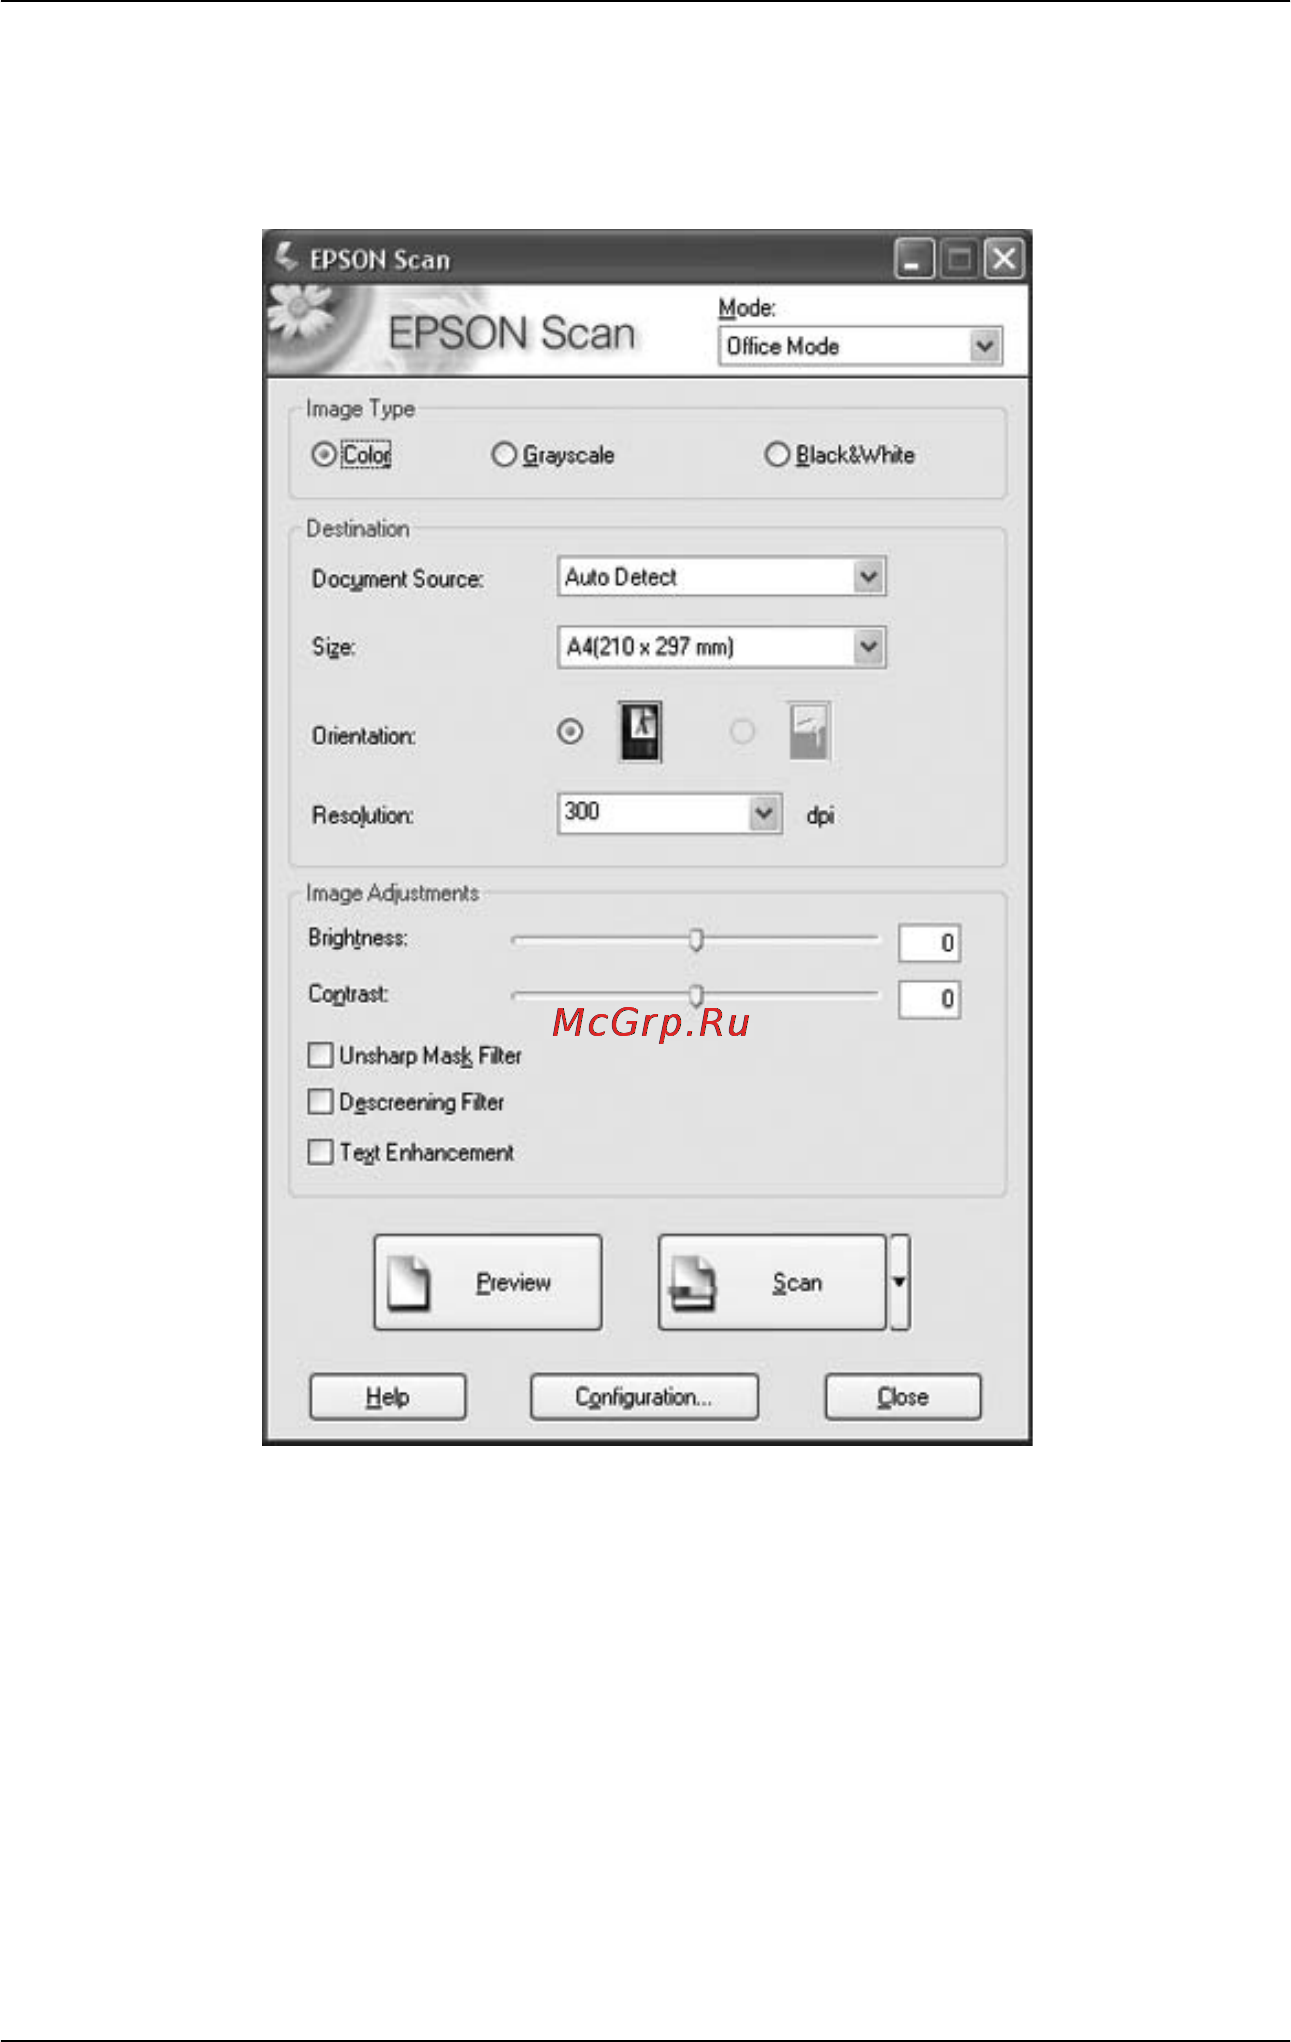Viewport: 1291px width, 2042px height.
Task: Open the Document Source dropdown
Action: click(x=721, y=577)
